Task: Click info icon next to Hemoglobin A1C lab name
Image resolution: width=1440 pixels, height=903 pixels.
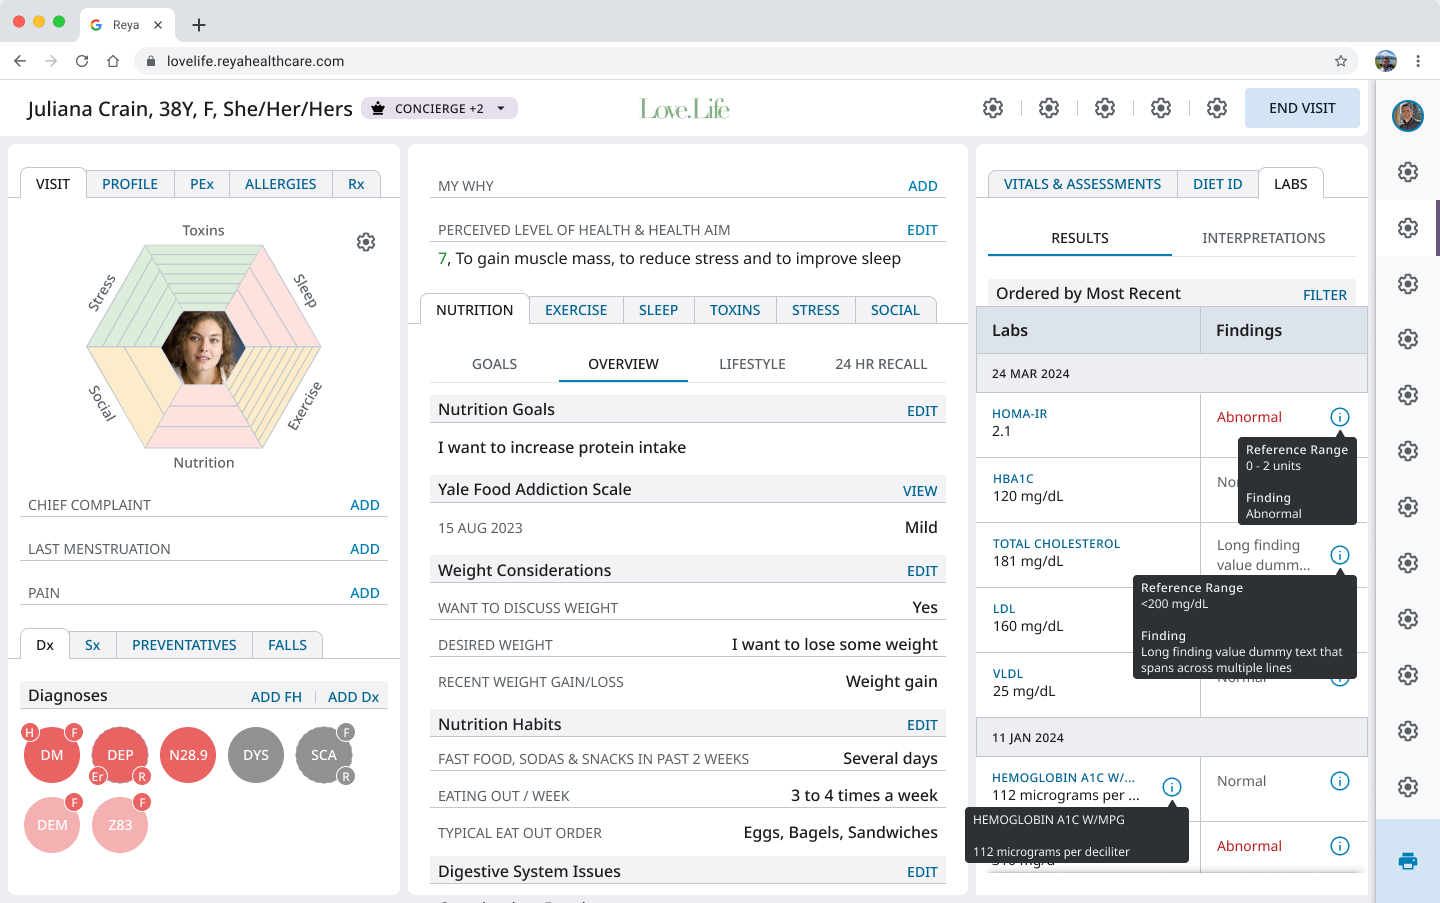Action: tap(1171, 787)
